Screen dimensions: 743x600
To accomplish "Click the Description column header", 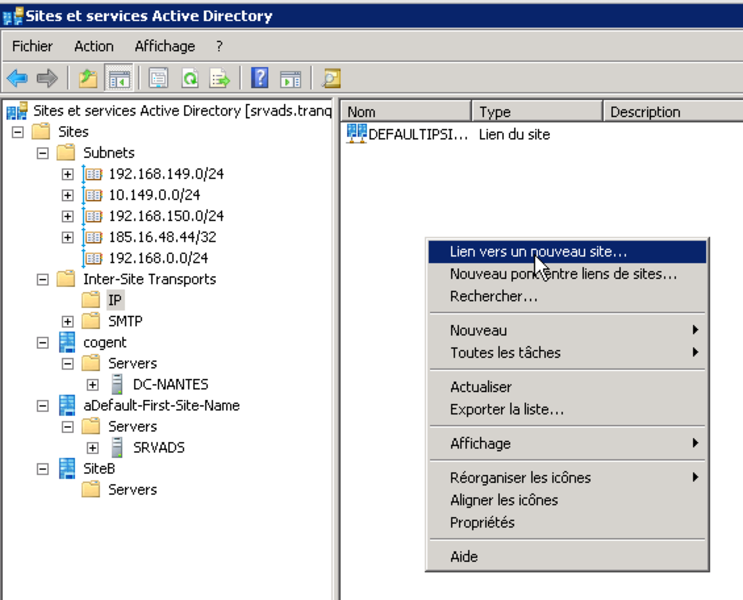I will pyautogui.click(x=673, y=112).
